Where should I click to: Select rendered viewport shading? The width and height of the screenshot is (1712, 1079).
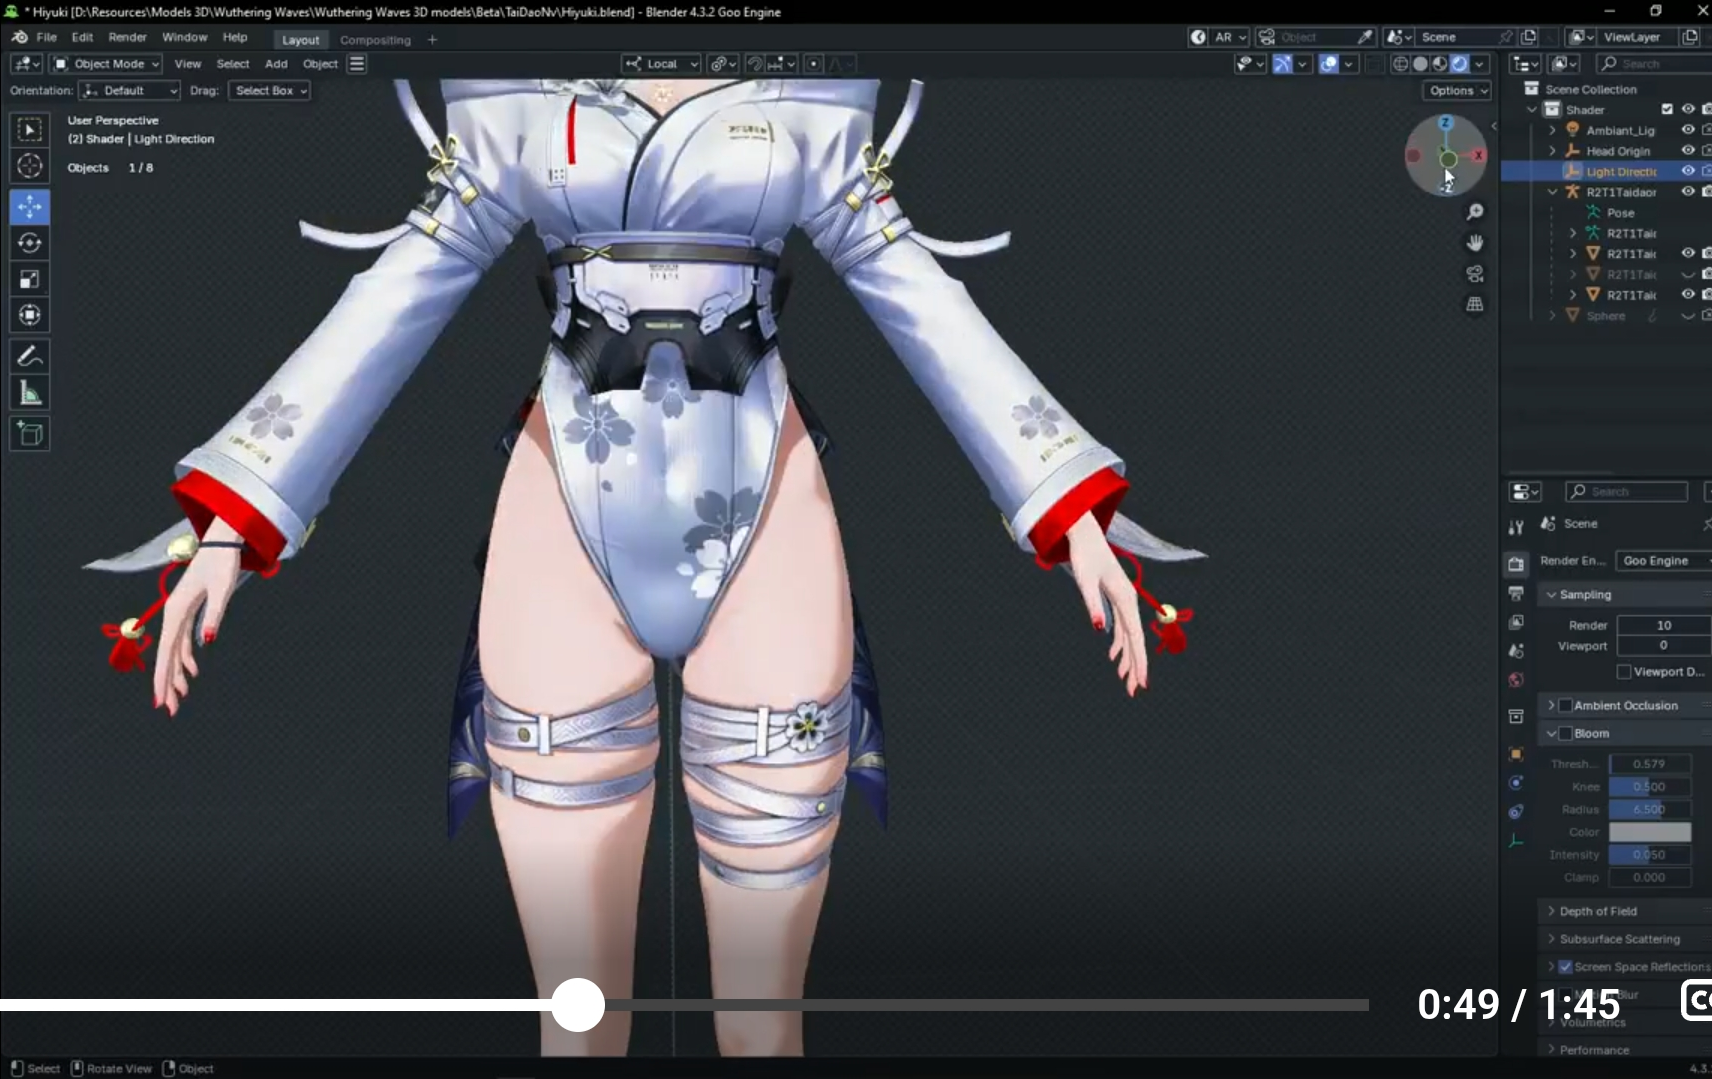(x=1460, y=64)
